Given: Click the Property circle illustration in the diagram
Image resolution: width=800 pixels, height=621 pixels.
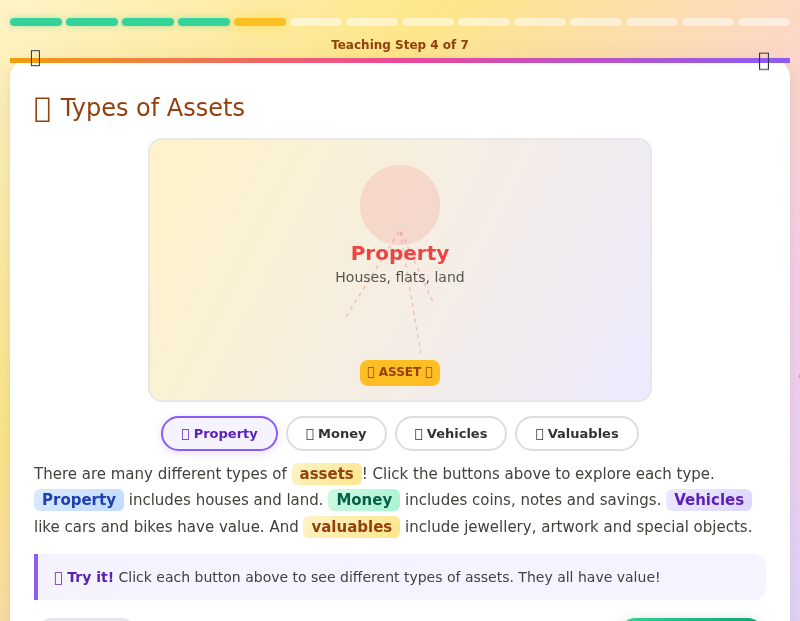Looking at the screenshot, I should tap(400, 205).
